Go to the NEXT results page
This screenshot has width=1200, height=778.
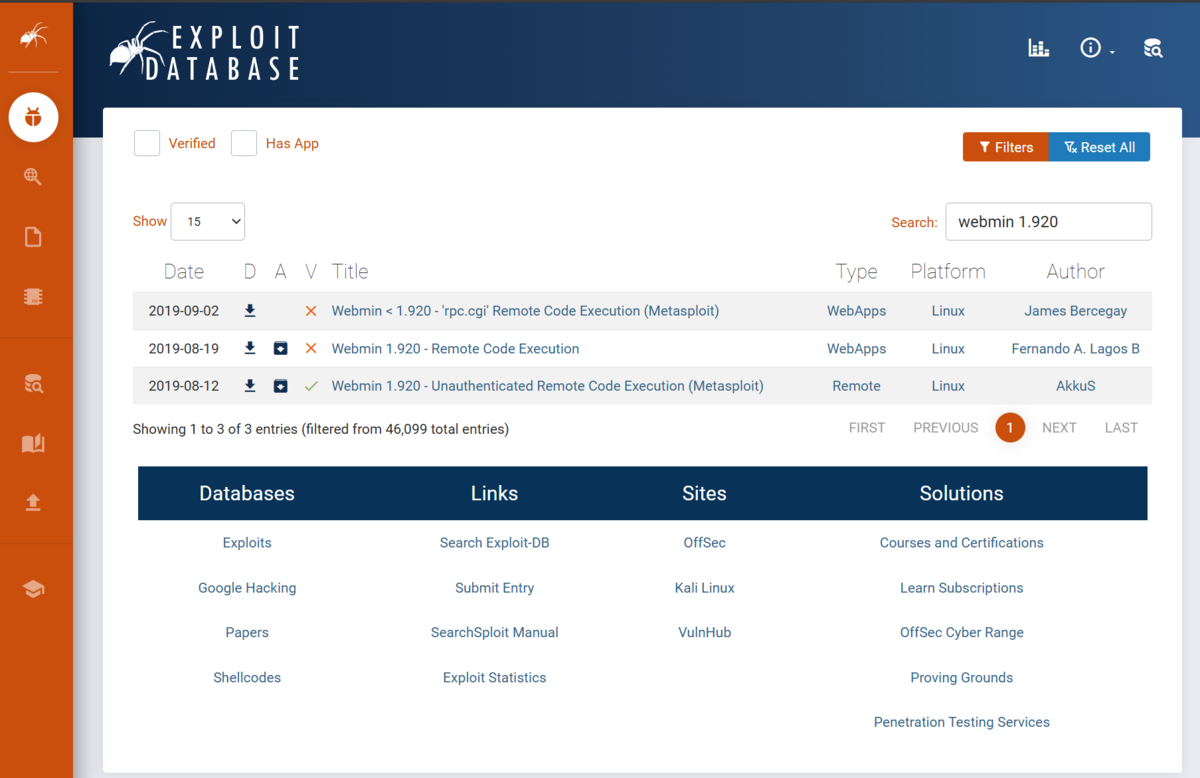click(1059, 428)
